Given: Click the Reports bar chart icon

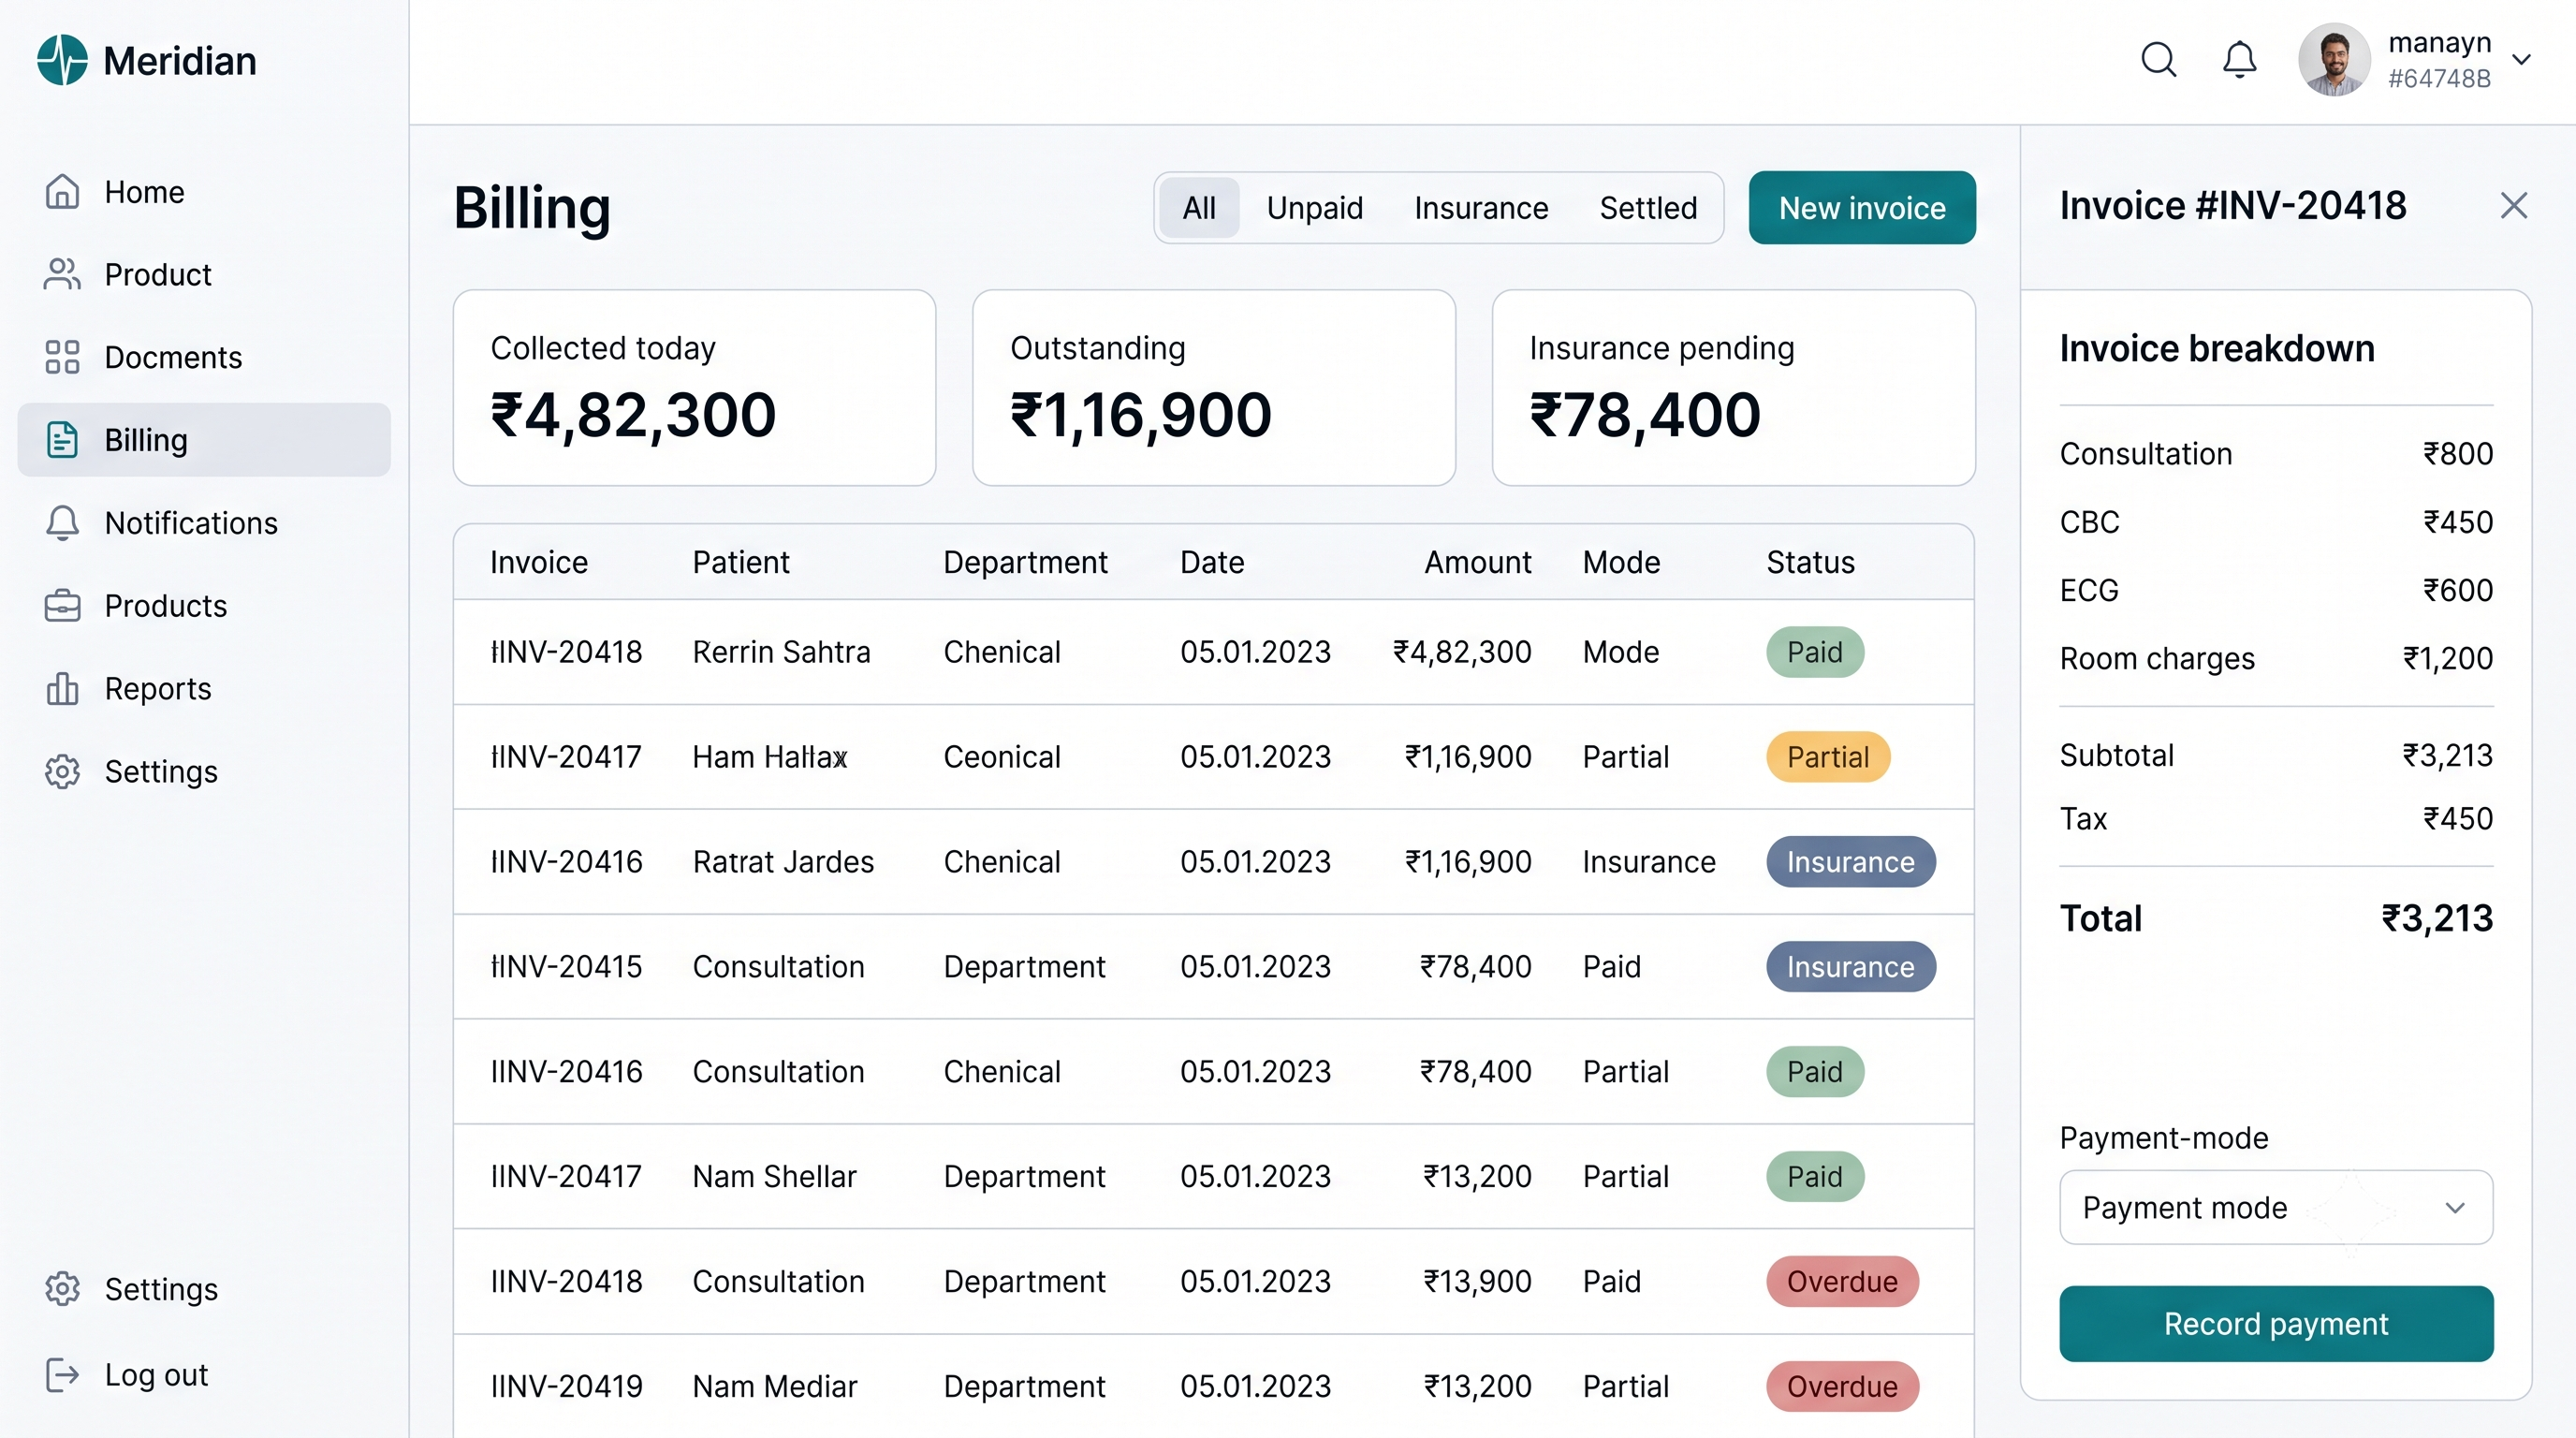Looking at the screenshot, I should tap(62, 689).
